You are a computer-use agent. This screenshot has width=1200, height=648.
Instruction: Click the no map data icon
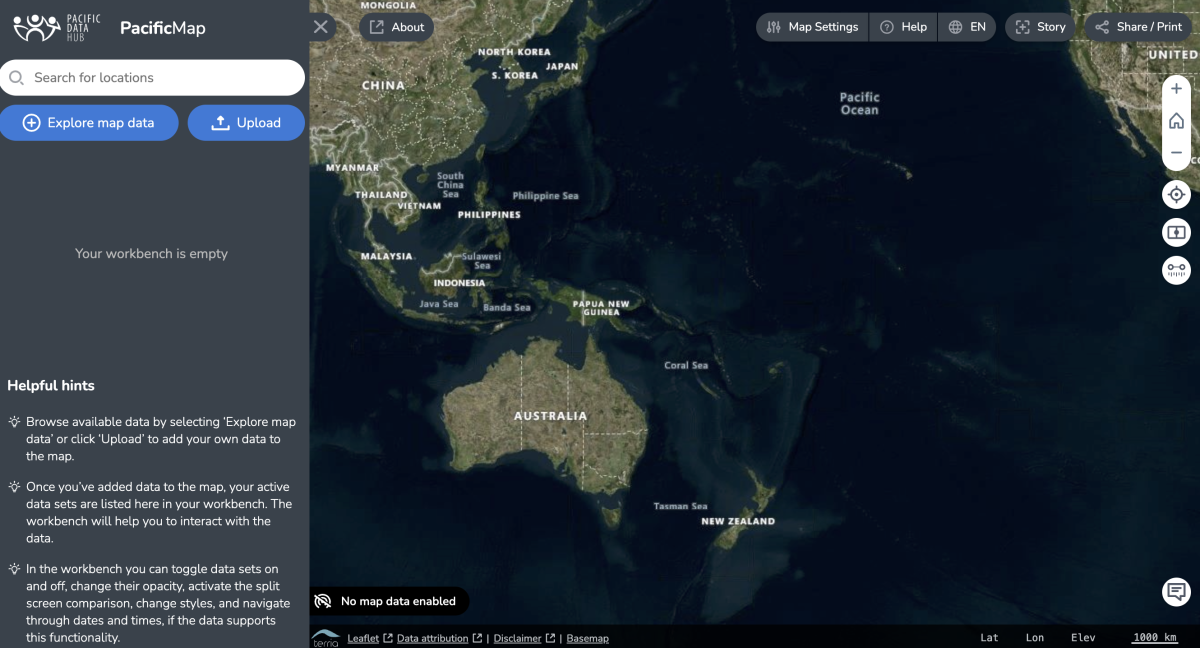[x=323, y=601]
